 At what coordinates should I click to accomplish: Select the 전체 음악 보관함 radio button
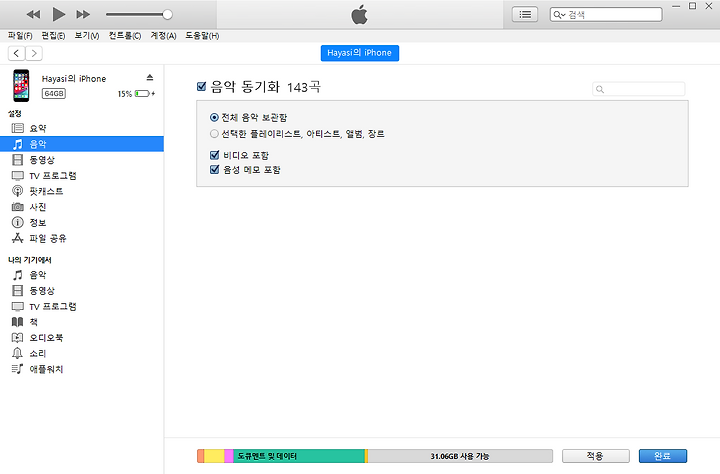[214, 118]
